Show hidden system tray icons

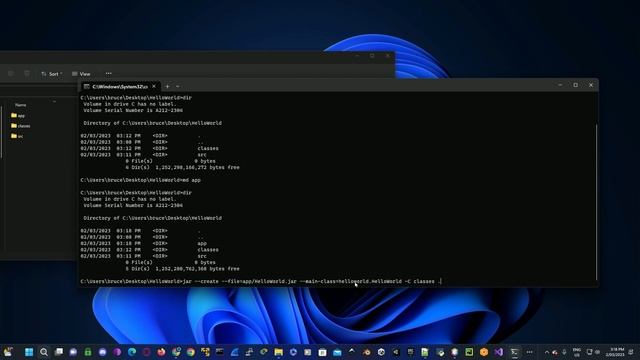547,352
